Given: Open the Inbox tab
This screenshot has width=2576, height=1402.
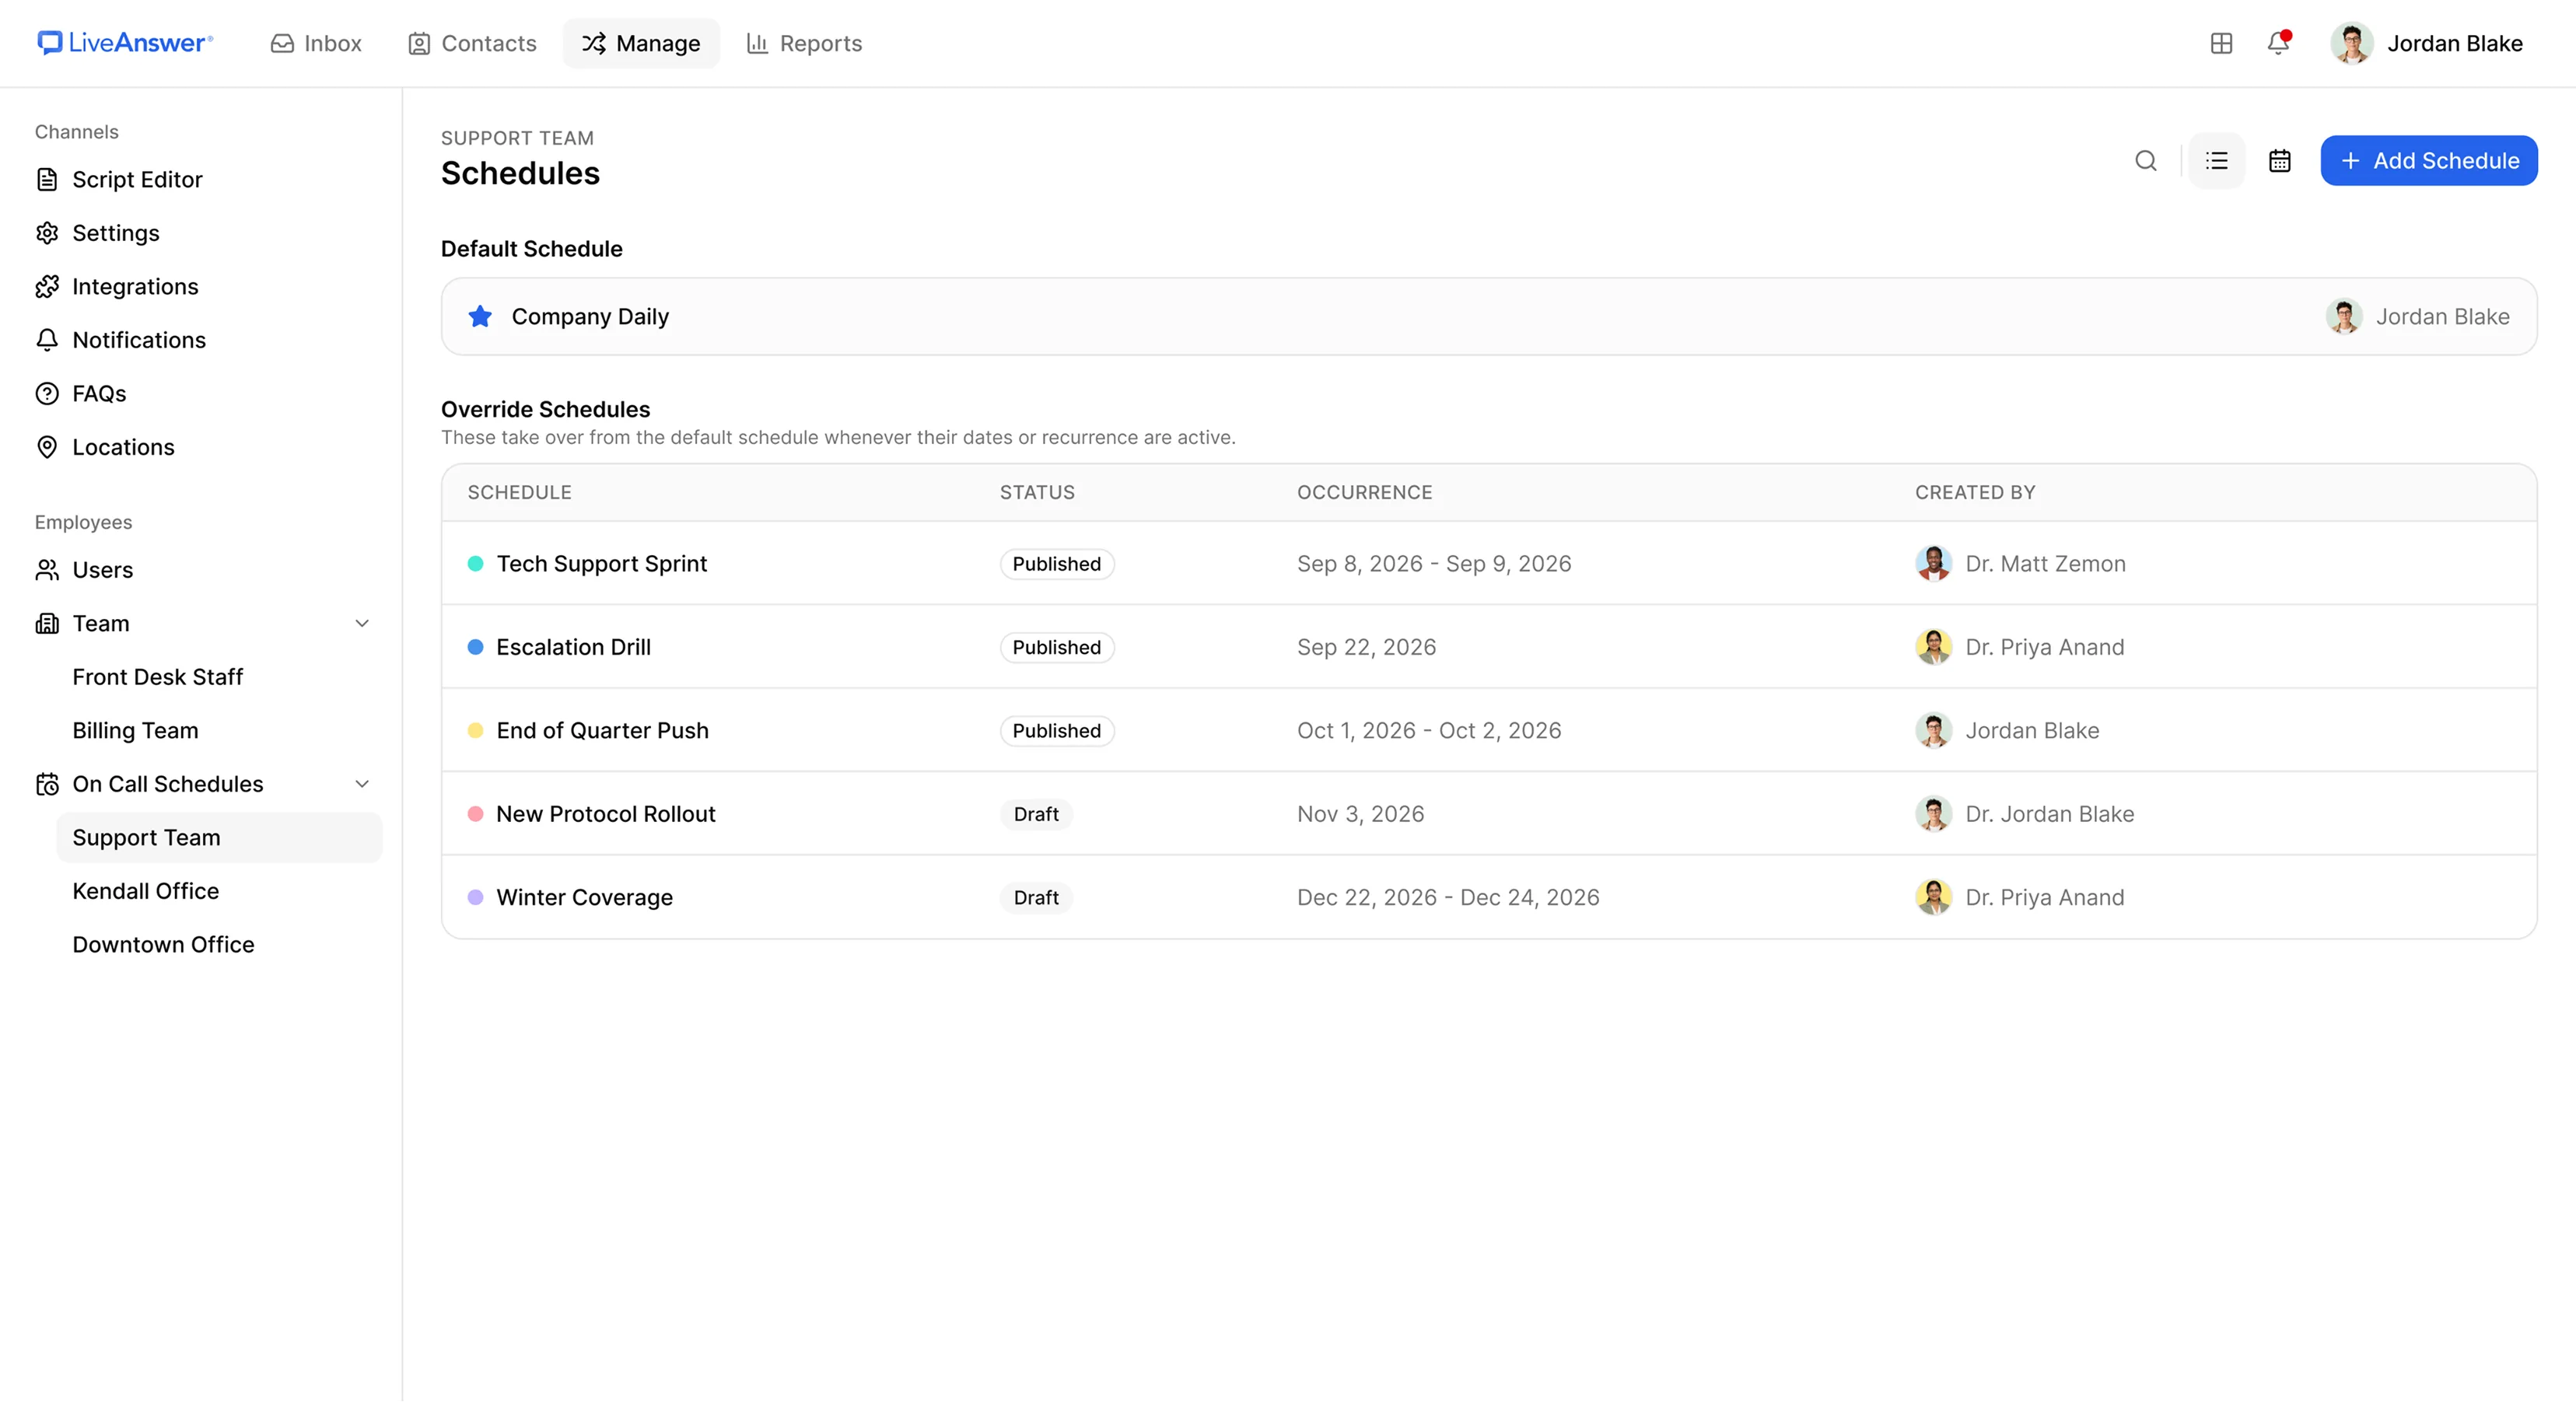Looking at the screenshot, I should tap(316, 43).
